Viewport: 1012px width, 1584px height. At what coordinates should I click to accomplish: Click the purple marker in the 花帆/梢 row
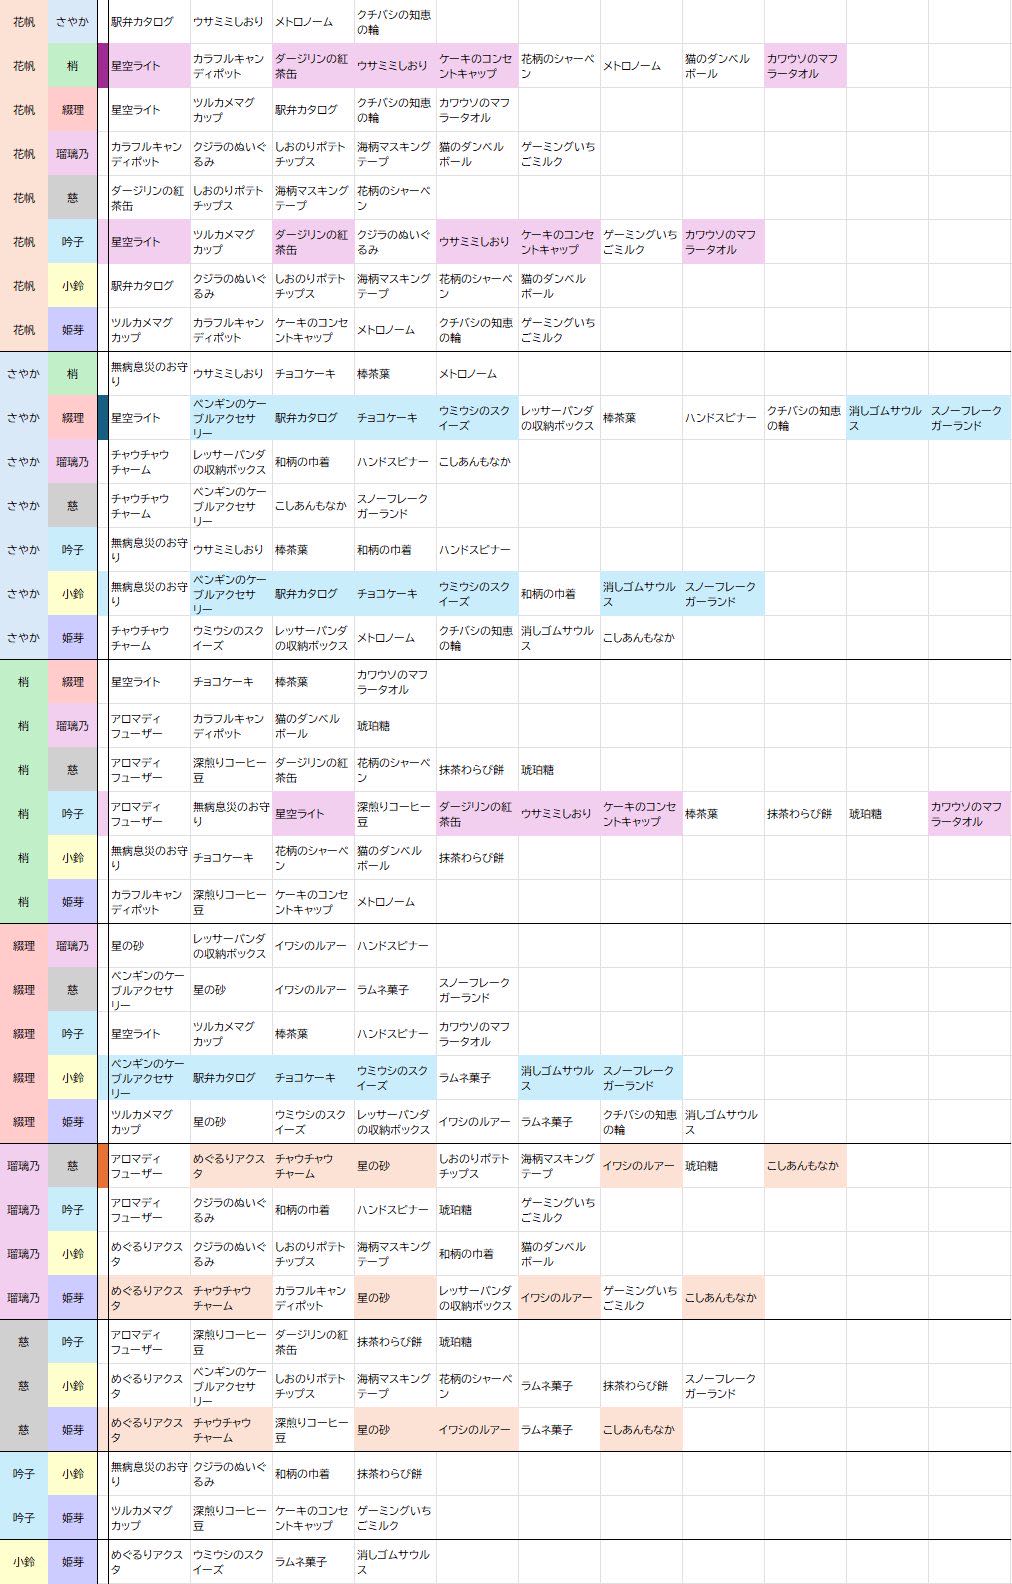click(x=103, y=66)
